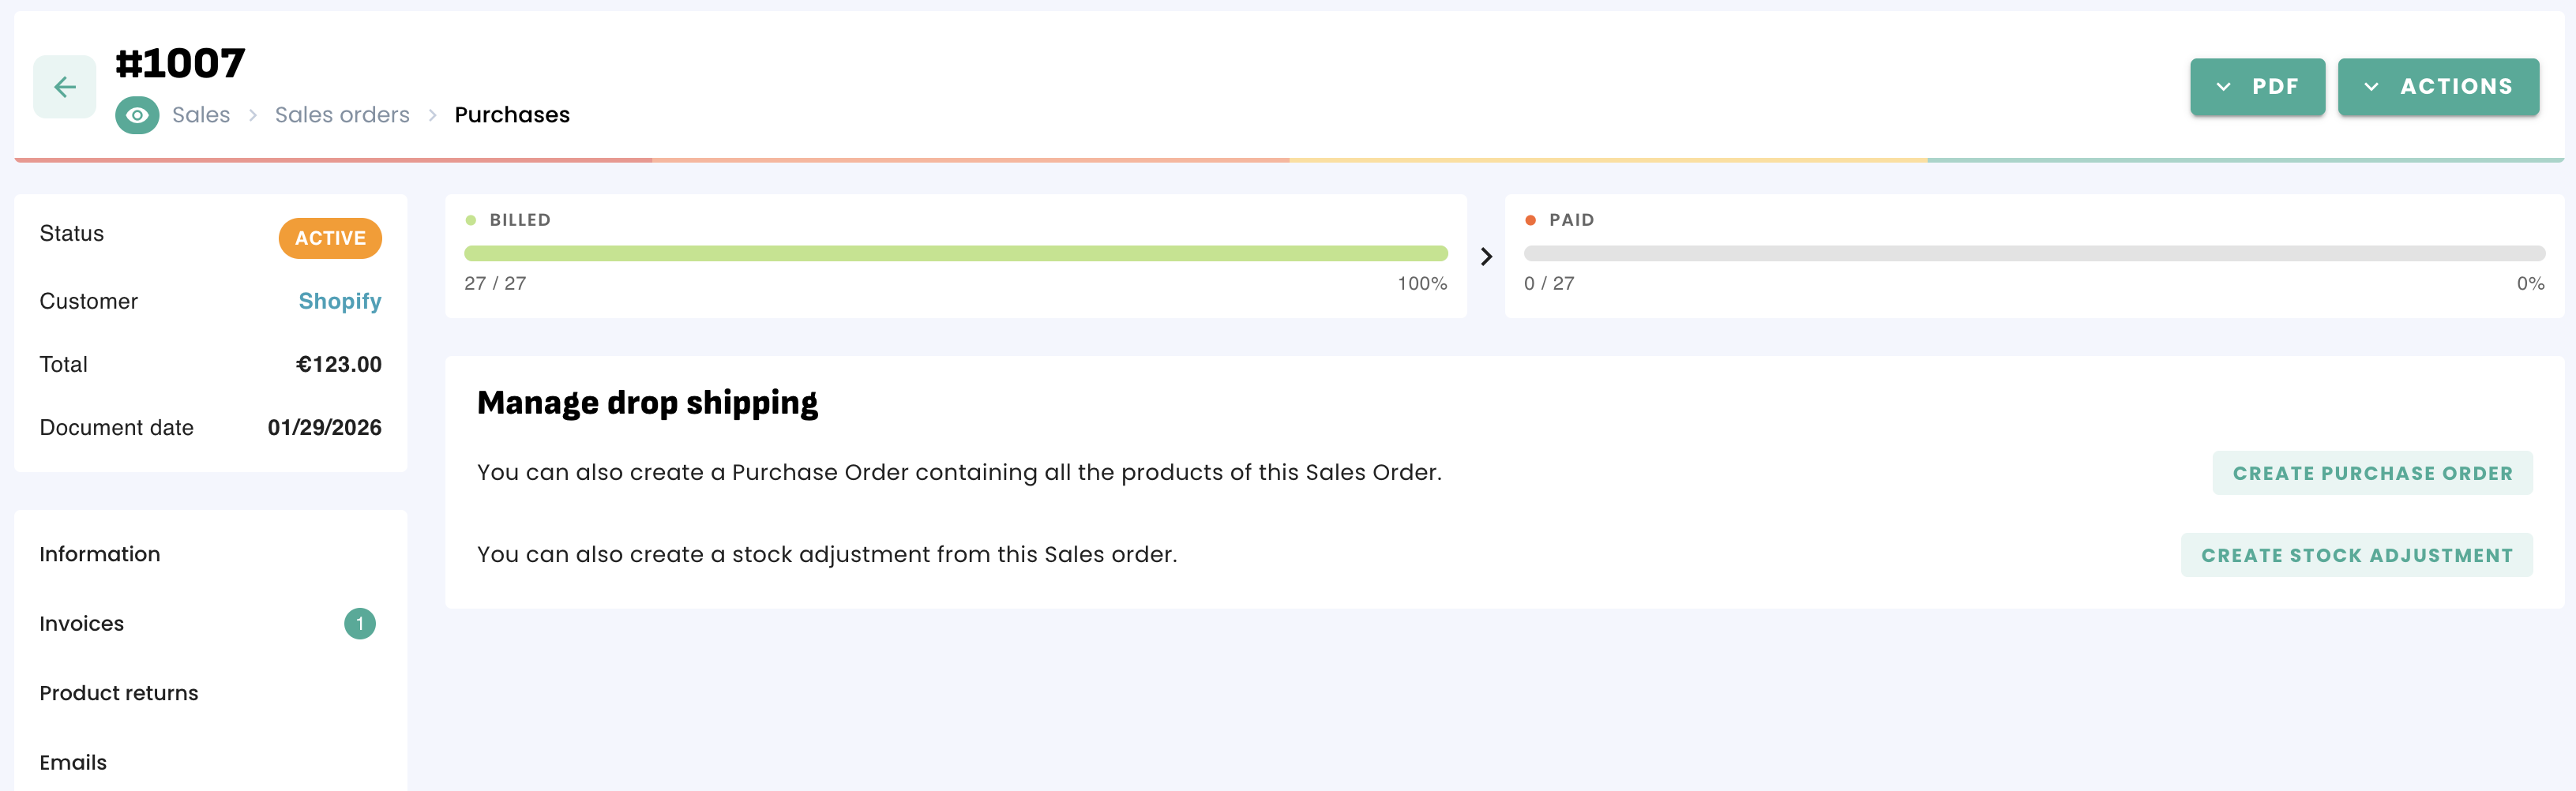Select the Purchases breadcrumb
Image resolution: width=2576 pixels, height=791 pixels.
coord(512,115)
